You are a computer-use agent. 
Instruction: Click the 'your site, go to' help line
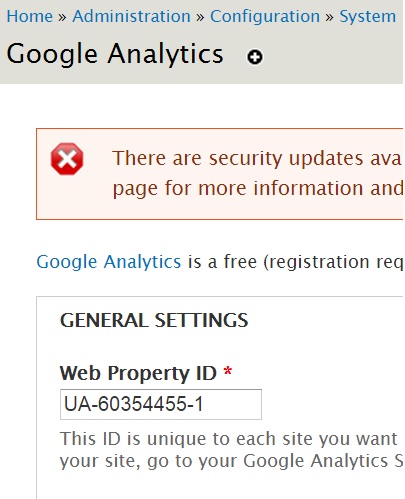231,461
